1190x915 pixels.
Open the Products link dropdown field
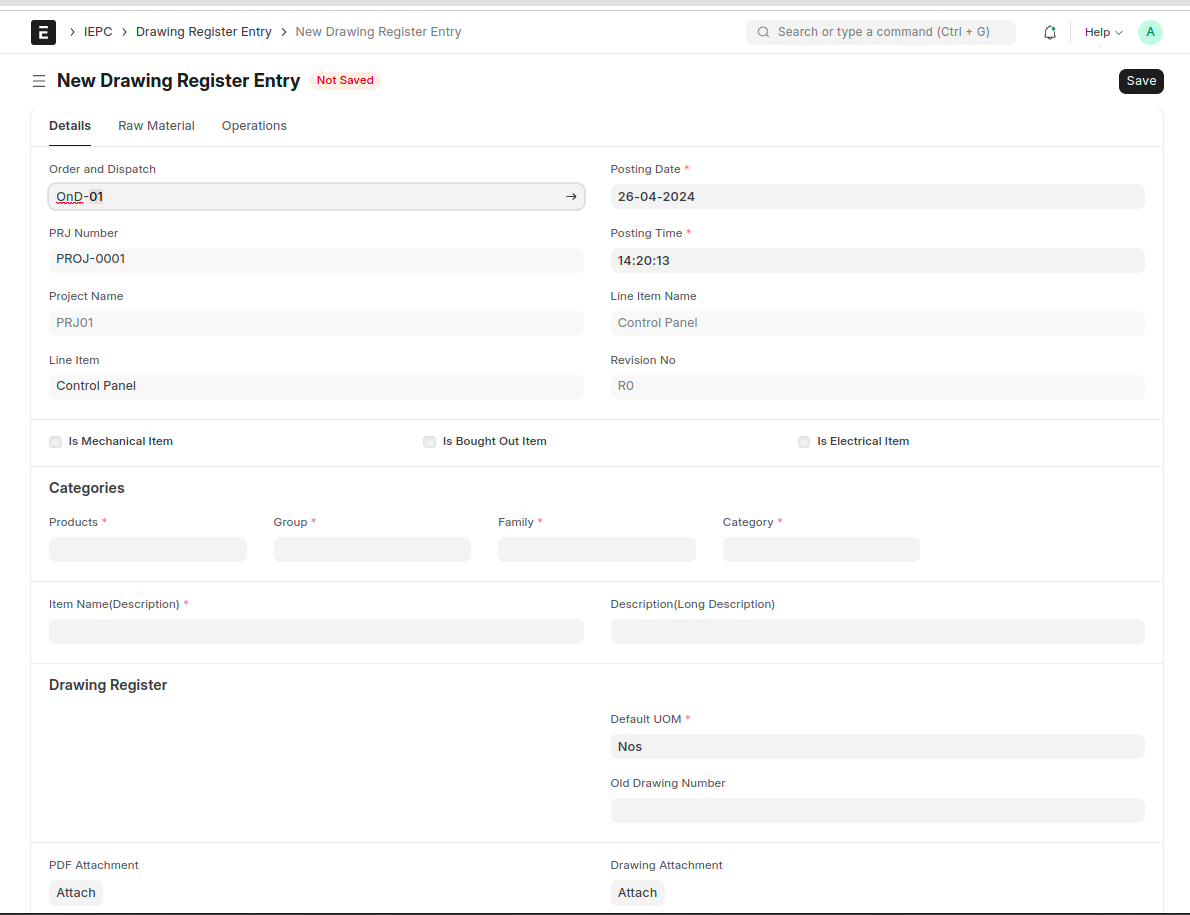(147, 550)
